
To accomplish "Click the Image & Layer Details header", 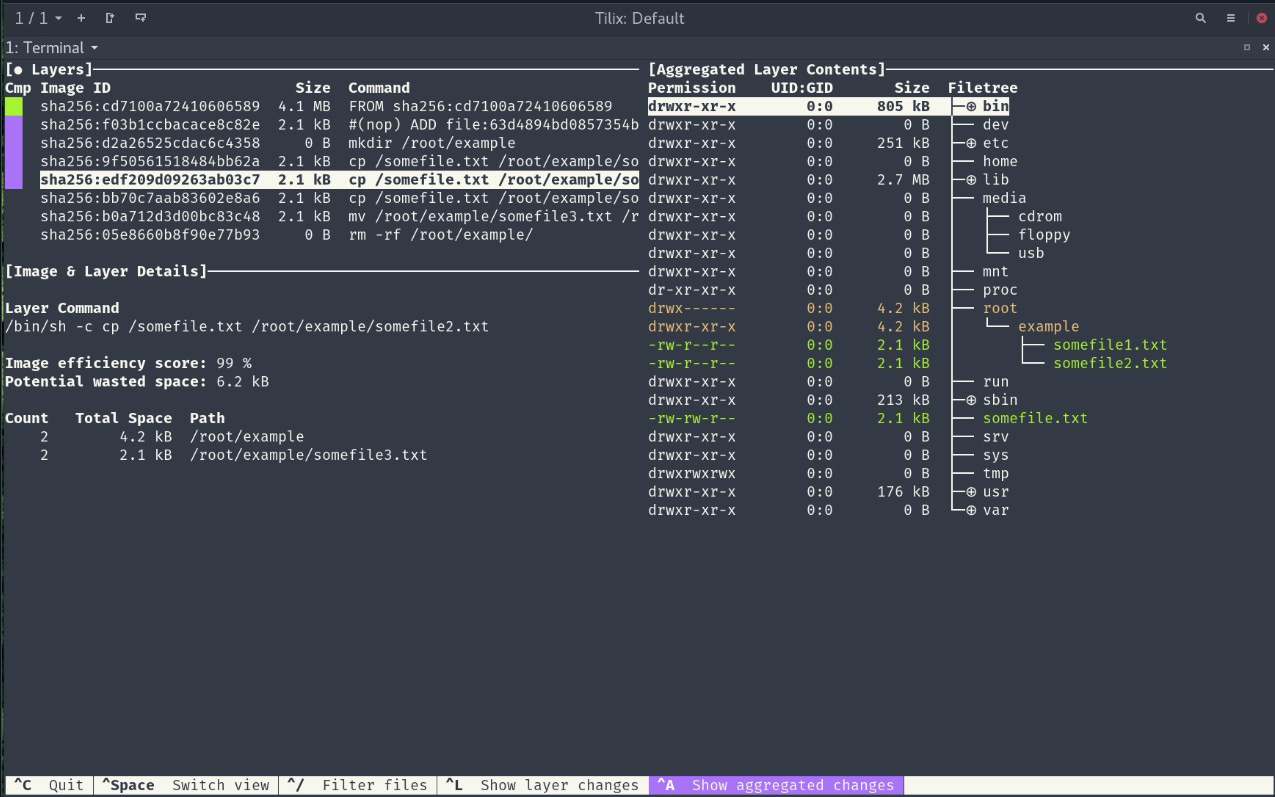I will [106, 271].
